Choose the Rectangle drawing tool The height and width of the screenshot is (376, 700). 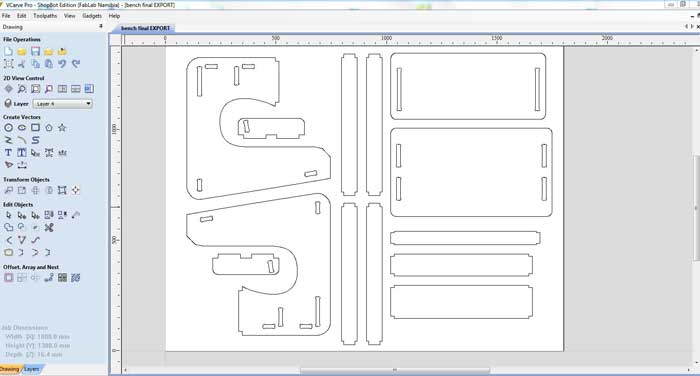[35, 128]
